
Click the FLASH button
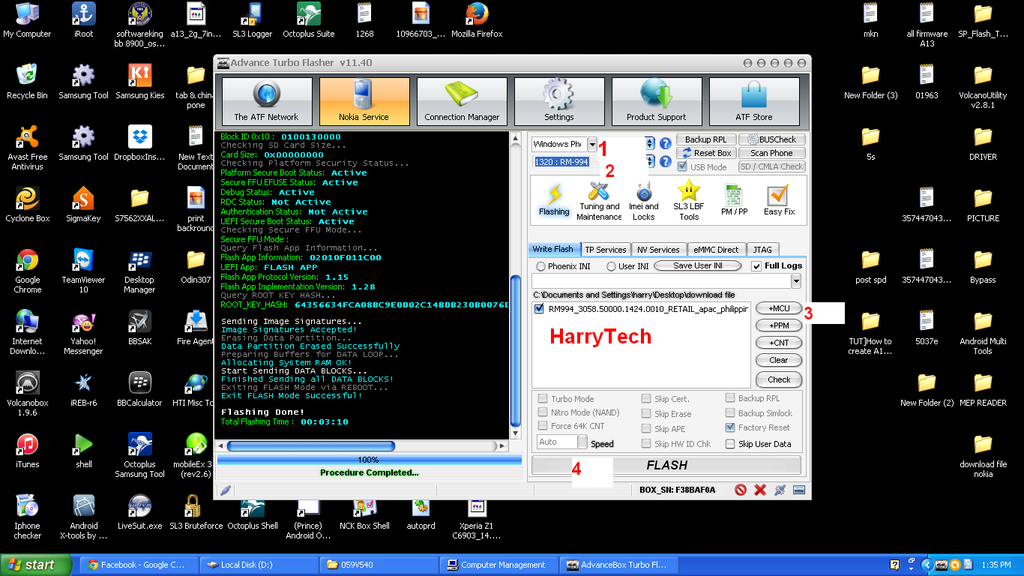pos(666,465)
